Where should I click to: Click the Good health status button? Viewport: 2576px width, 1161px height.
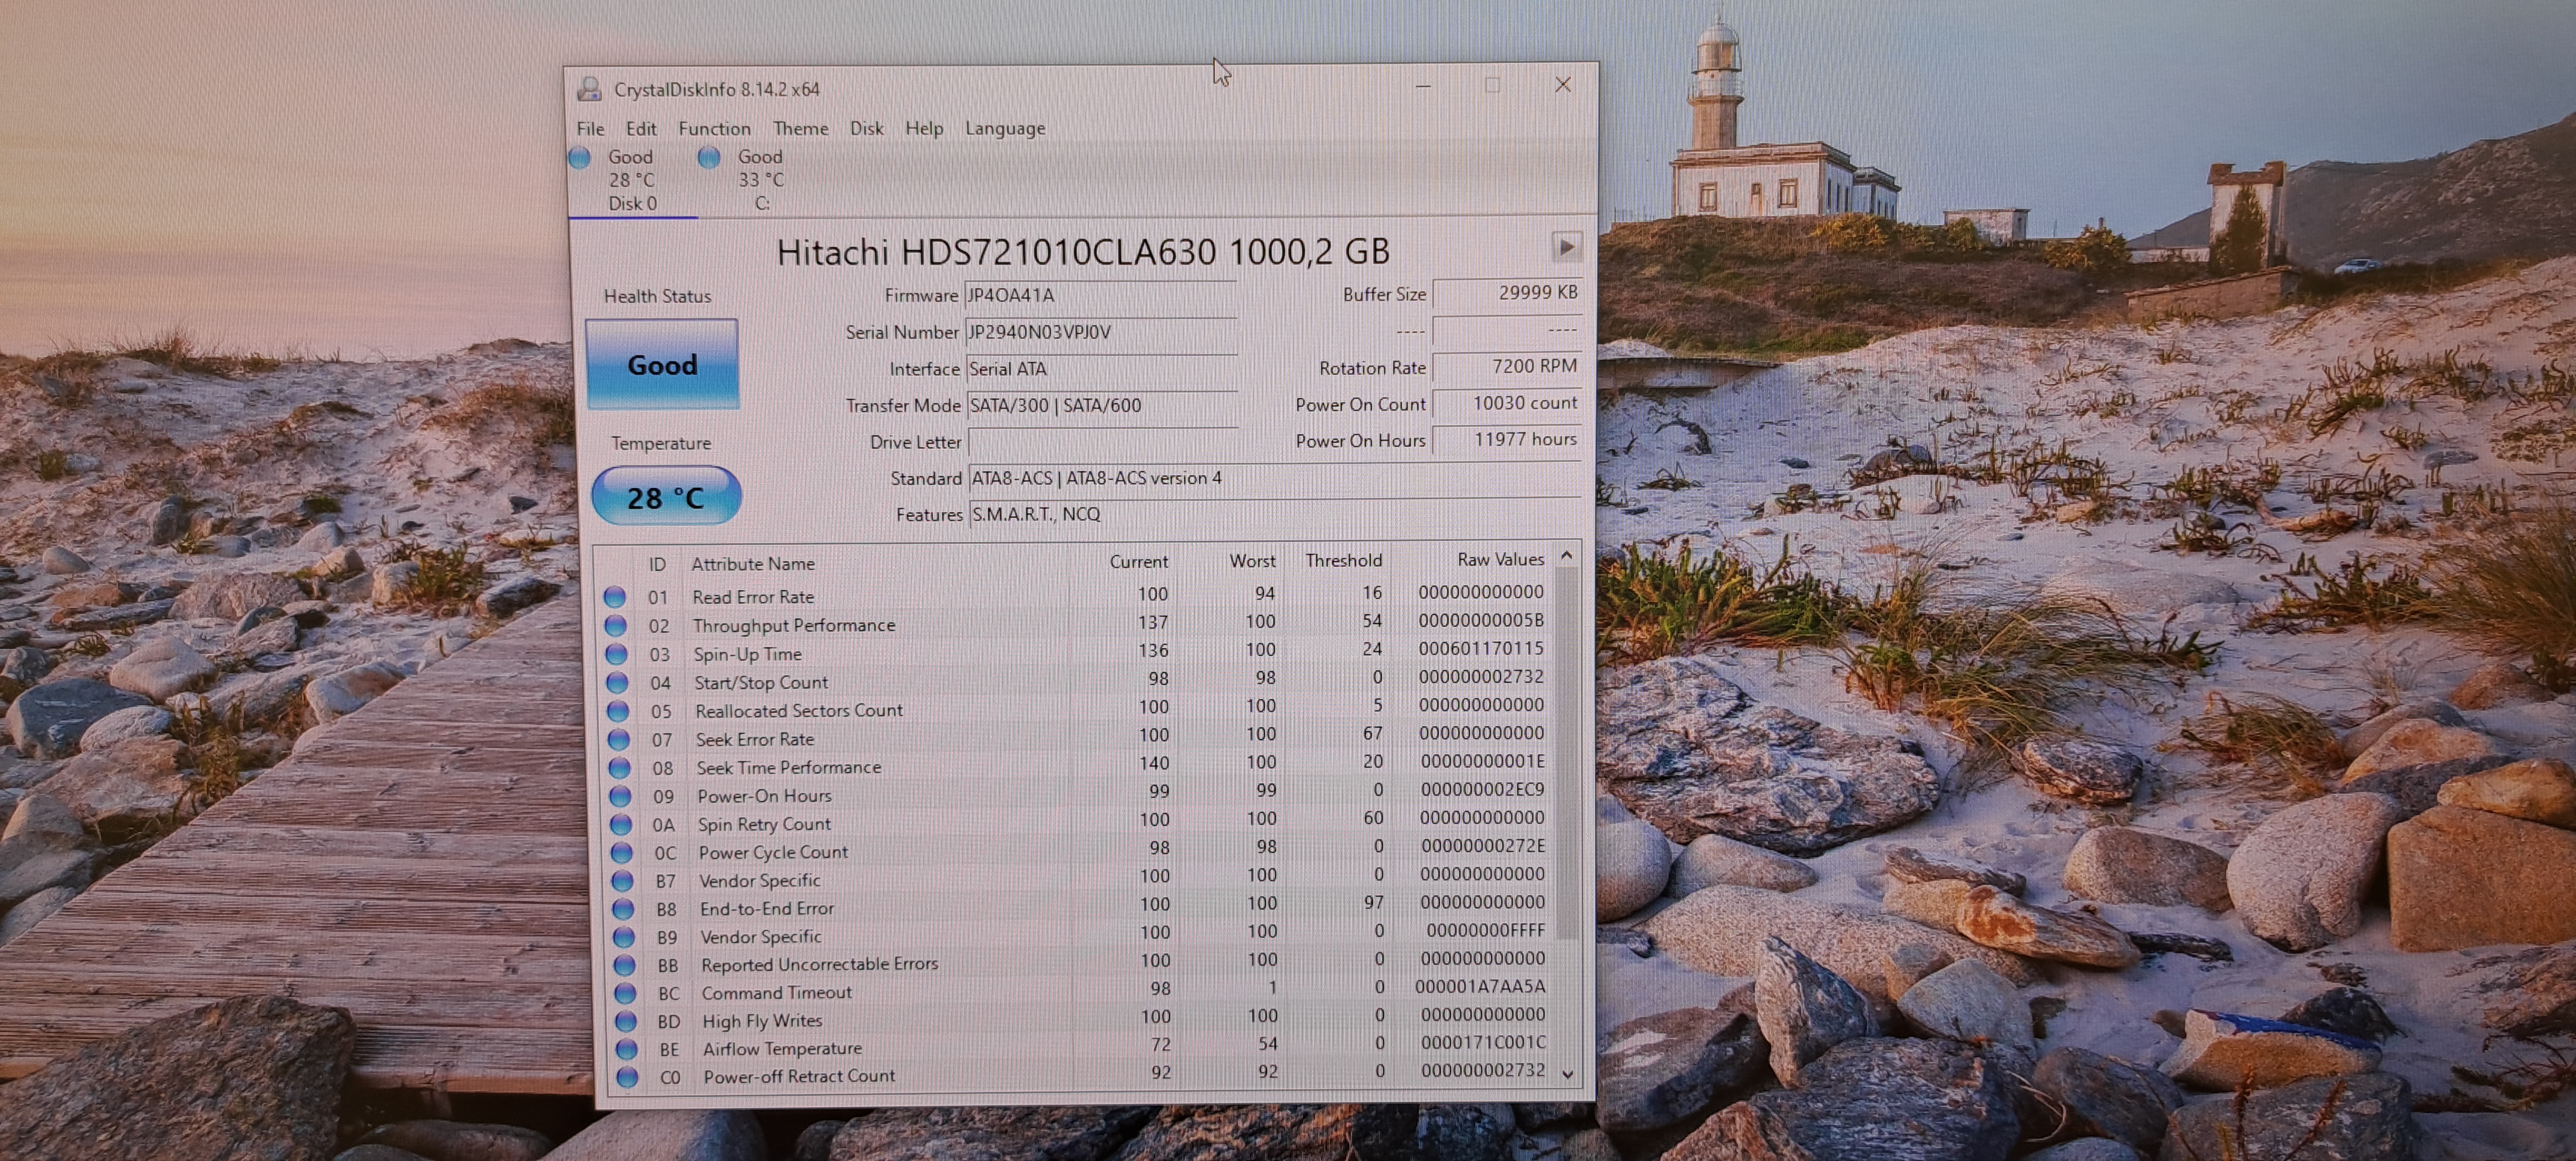tap(662, 364)
